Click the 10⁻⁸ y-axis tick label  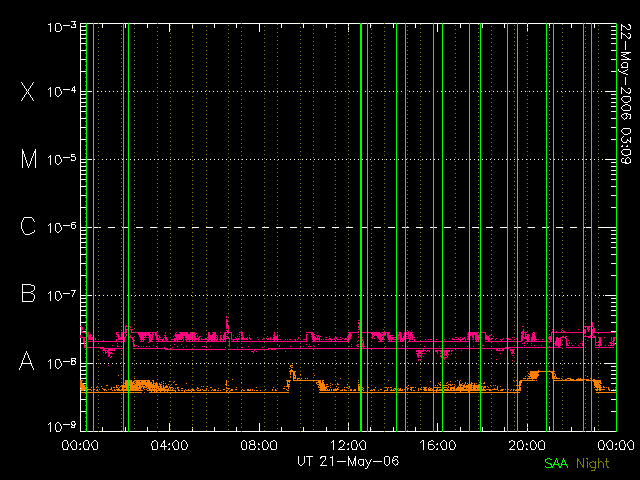62,363
